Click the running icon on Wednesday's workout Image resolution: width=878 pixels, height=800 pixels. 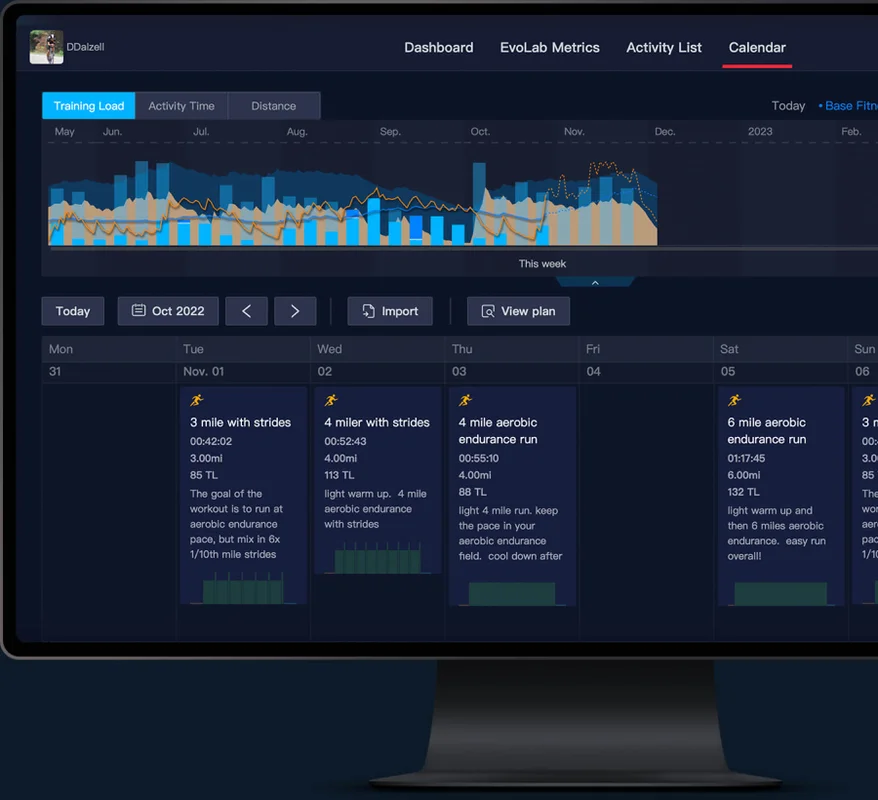click(x=331, y=400)
